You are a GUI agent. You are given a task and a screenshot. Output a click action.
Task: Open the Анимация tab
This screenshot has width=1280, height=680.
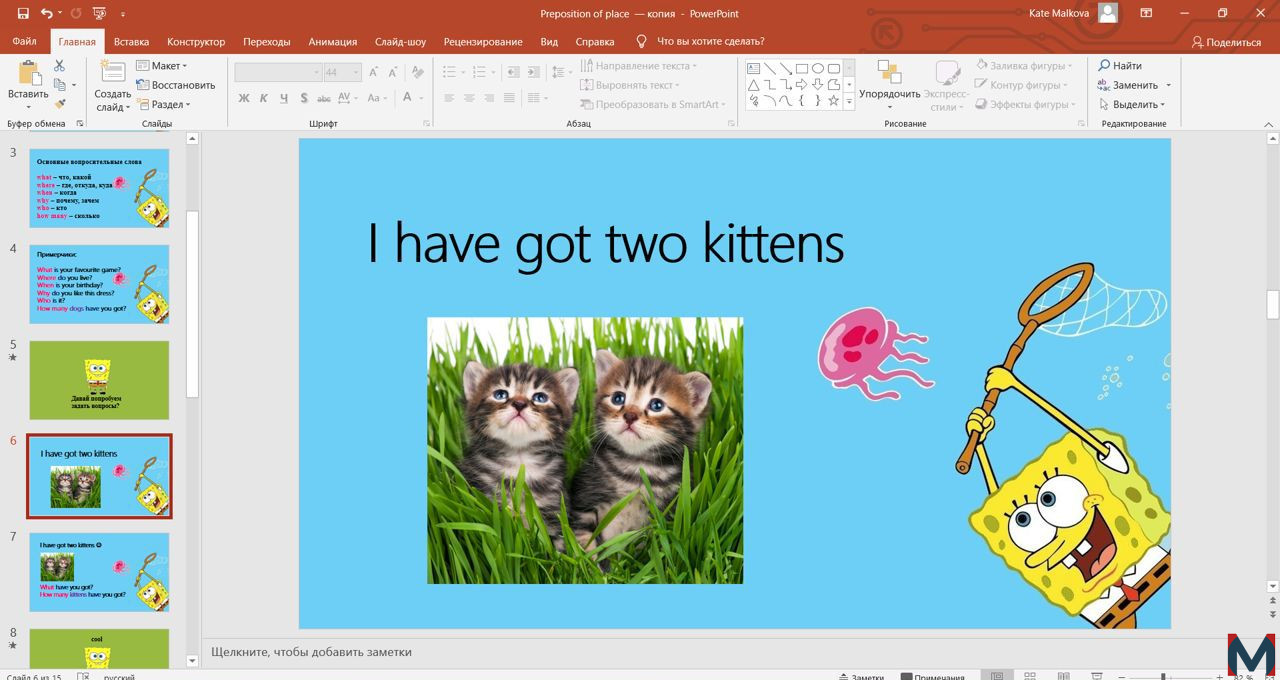coord(332,42)
